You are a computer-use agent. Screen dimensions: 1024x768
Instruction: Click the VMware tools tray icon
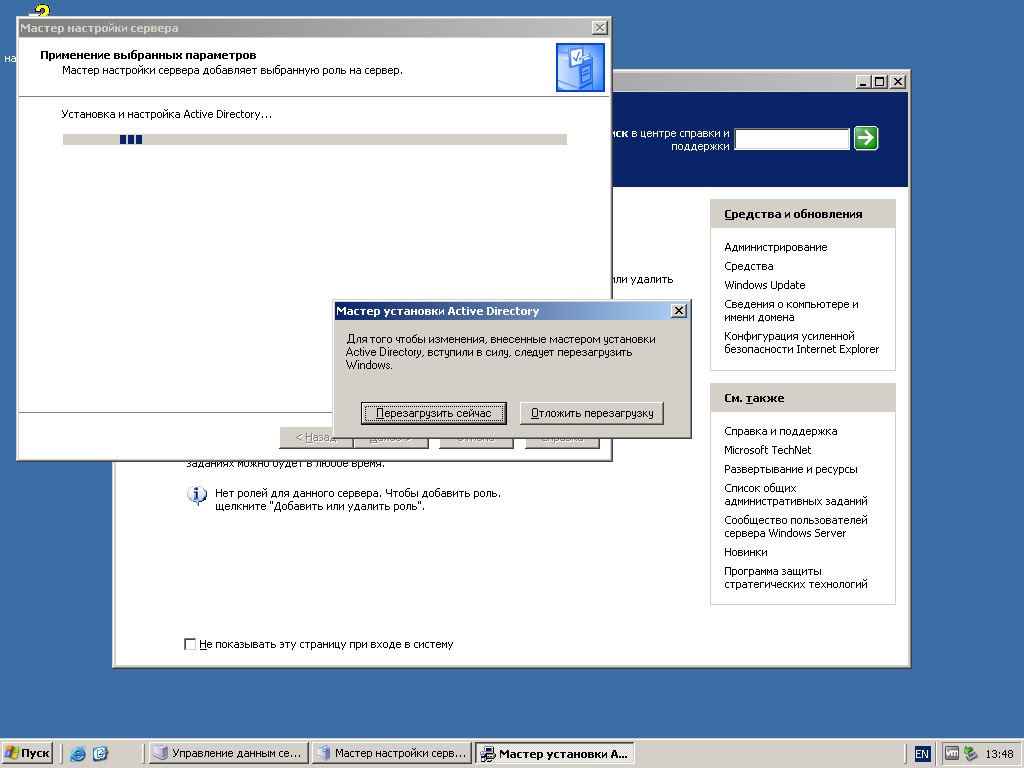point(952,753)
